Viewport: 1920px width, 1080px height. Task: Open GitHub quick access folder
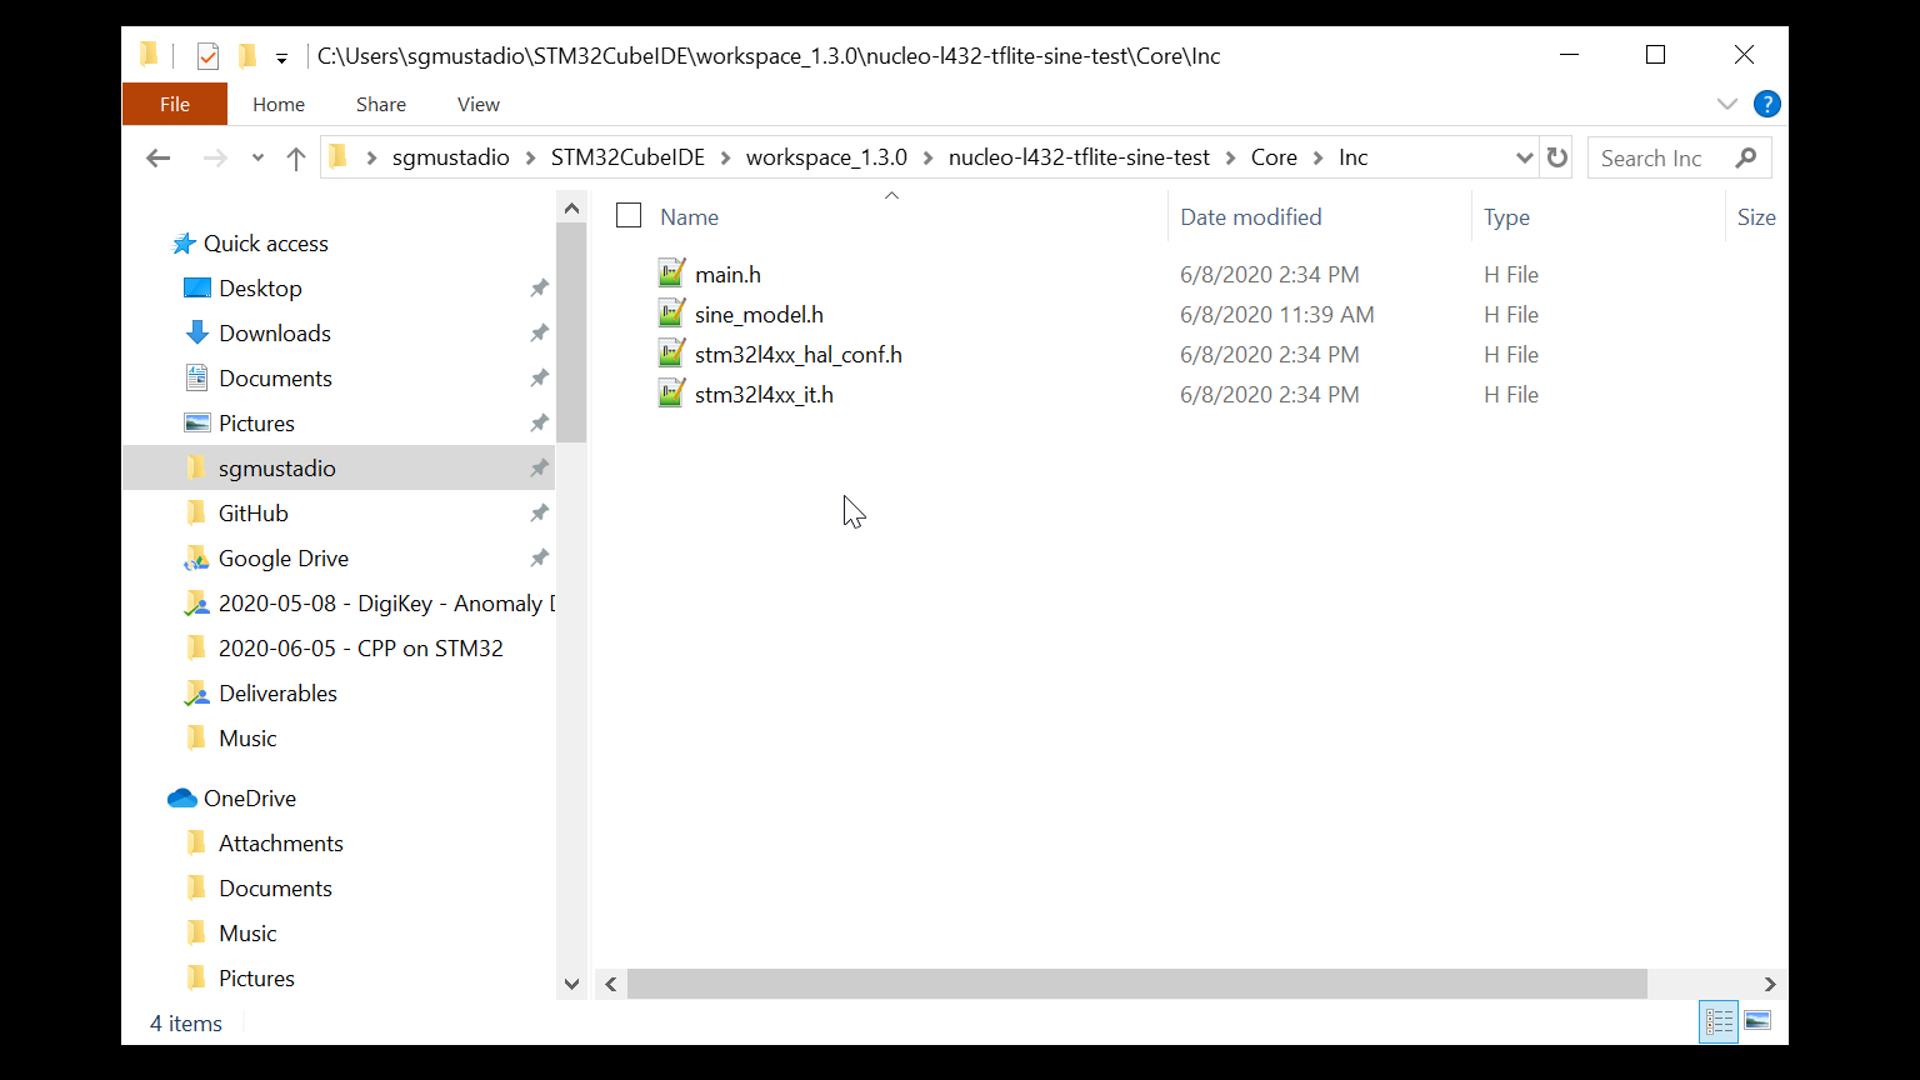pyautogui.click(x=253, y=513)
